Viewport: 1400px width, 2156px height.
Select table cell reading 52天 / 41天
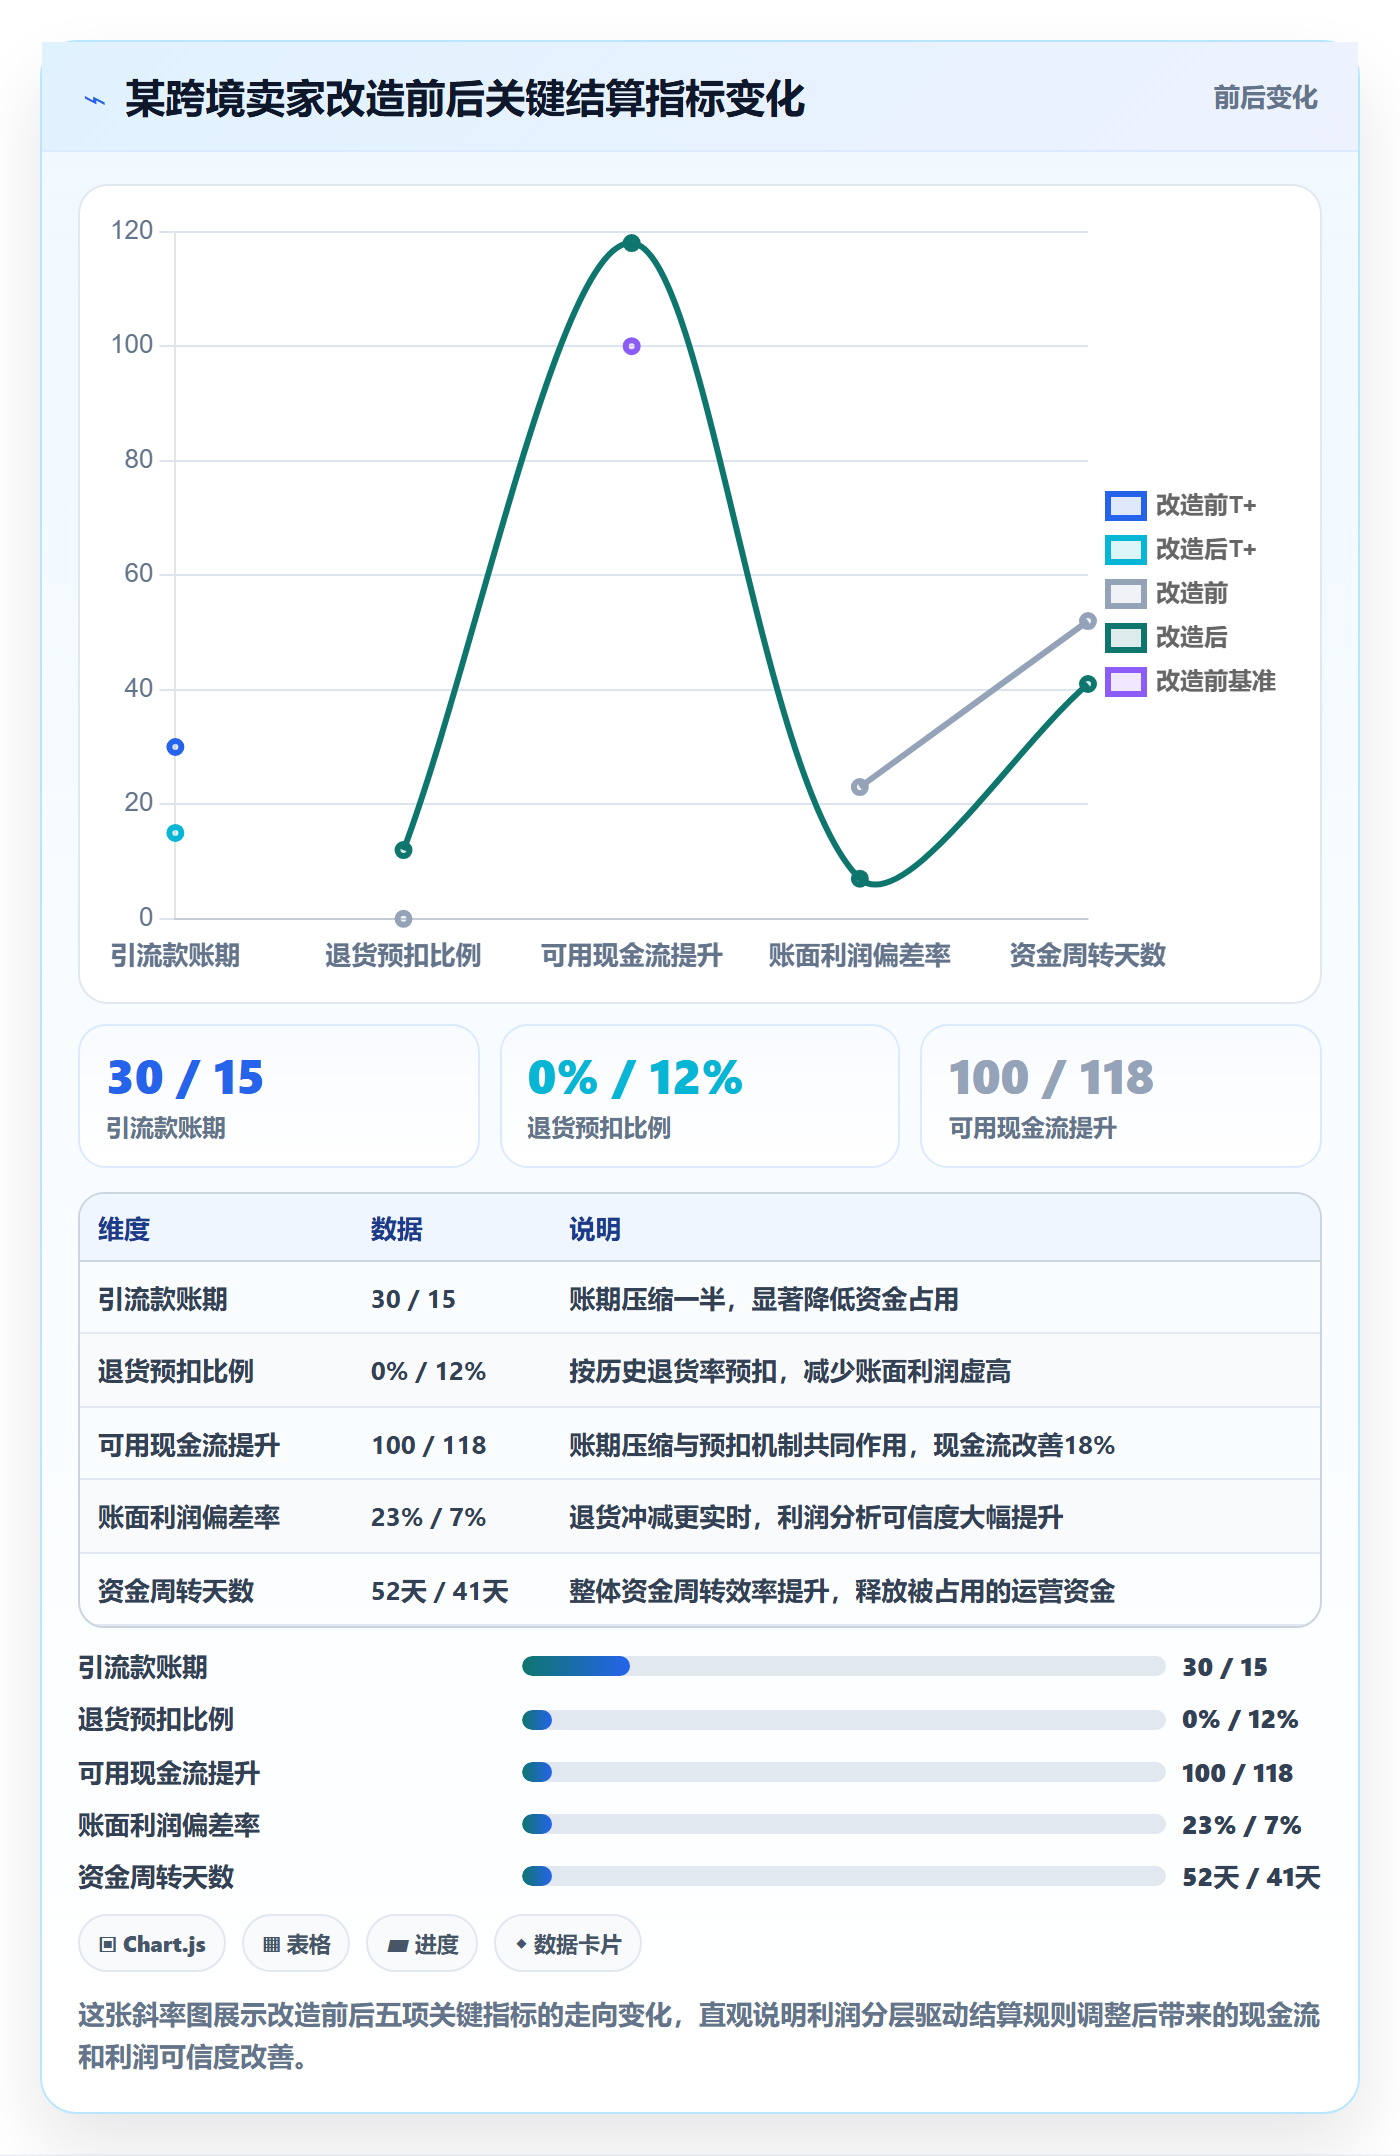440,1591
